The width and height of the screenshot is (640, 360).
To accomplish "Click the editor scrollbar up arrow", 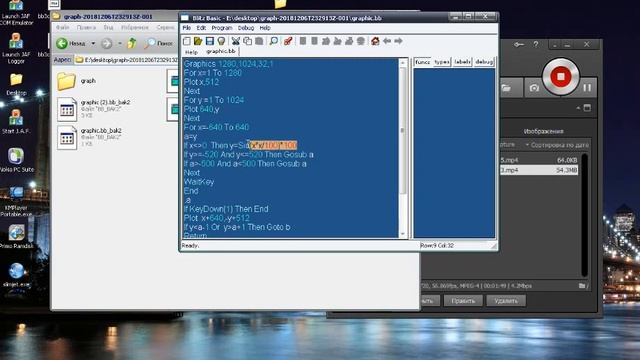I will [x=402, y=62].
